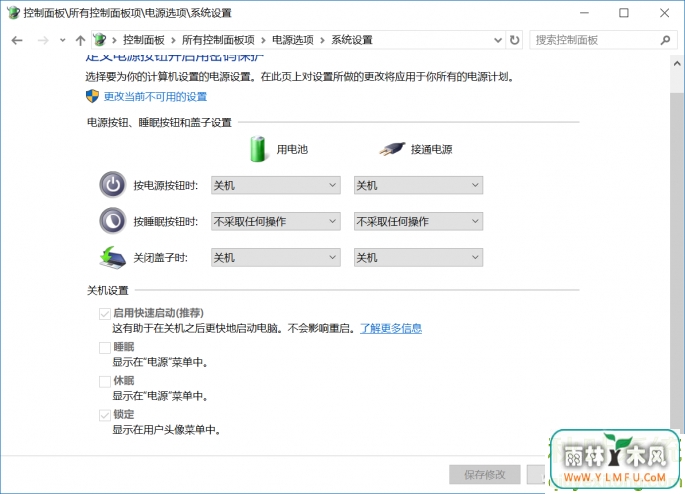
Task: Go up one level with the up arrow
Action: (x=80, y=41)
